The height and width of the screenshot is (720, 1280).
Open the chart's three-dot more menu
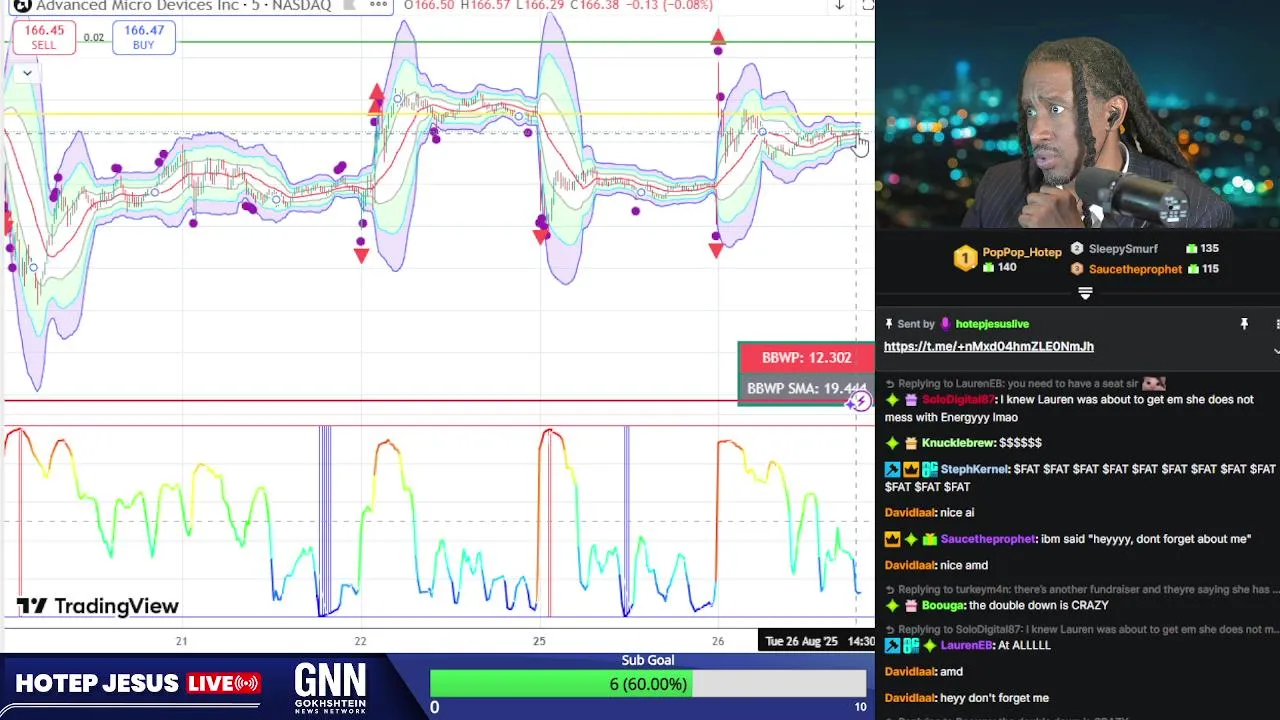click(x=378, y=5)
